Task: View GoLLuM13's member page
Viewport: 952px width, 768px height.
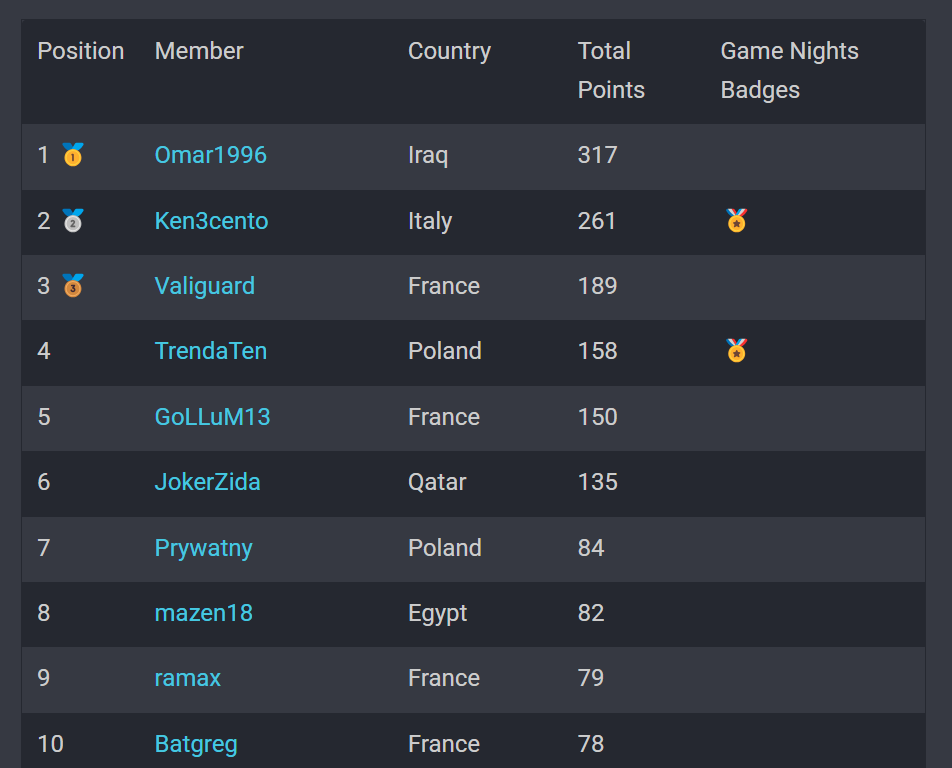Action: tap(212, 417)
